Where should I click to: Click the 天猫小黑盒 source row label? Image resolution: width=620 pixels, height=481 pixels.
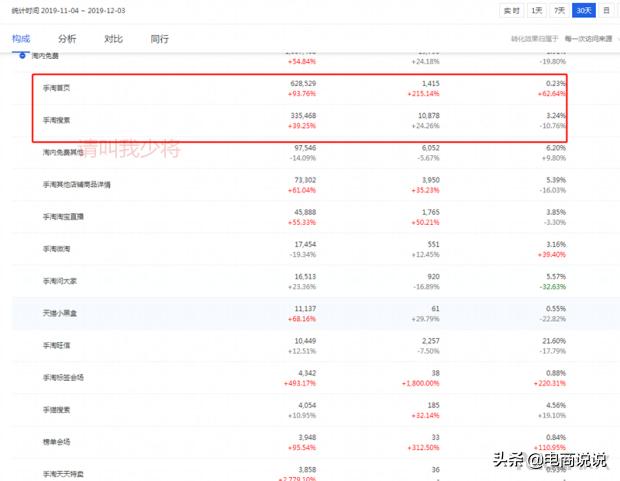(x=60, y=313)
